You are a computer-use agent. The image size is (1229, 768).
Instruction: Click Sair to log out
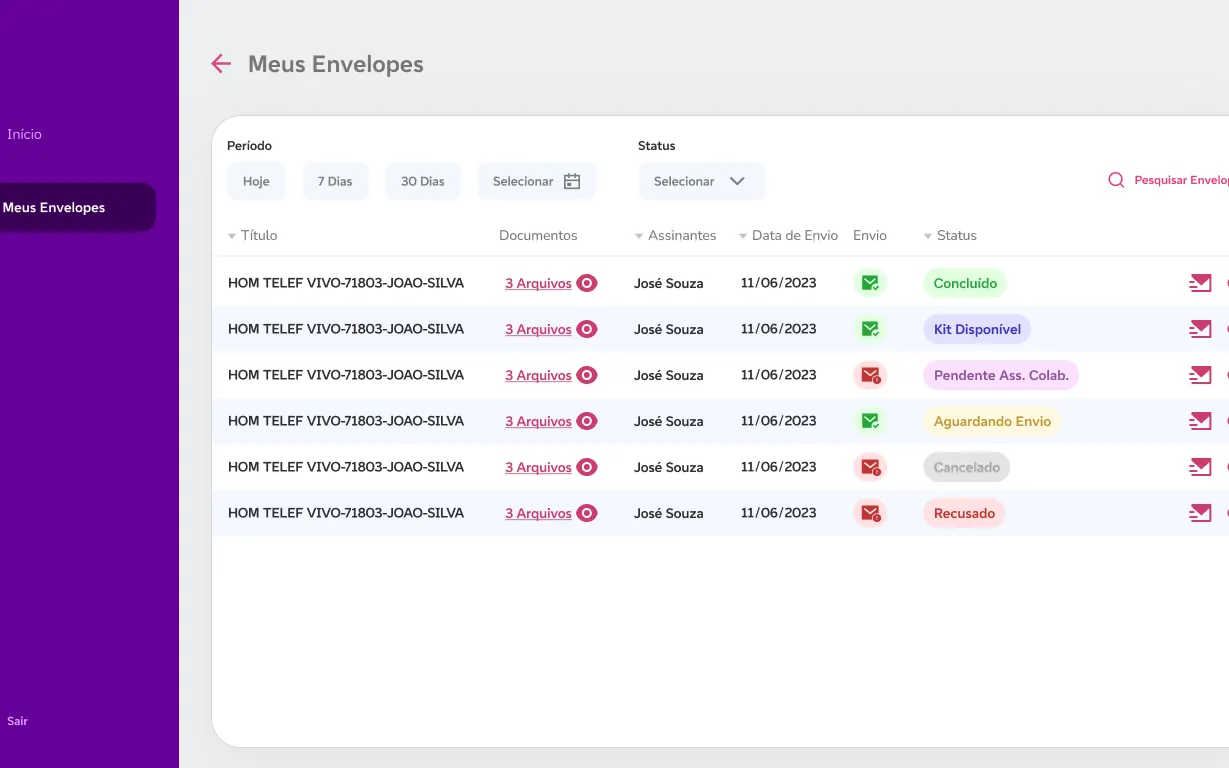[17, 721]
